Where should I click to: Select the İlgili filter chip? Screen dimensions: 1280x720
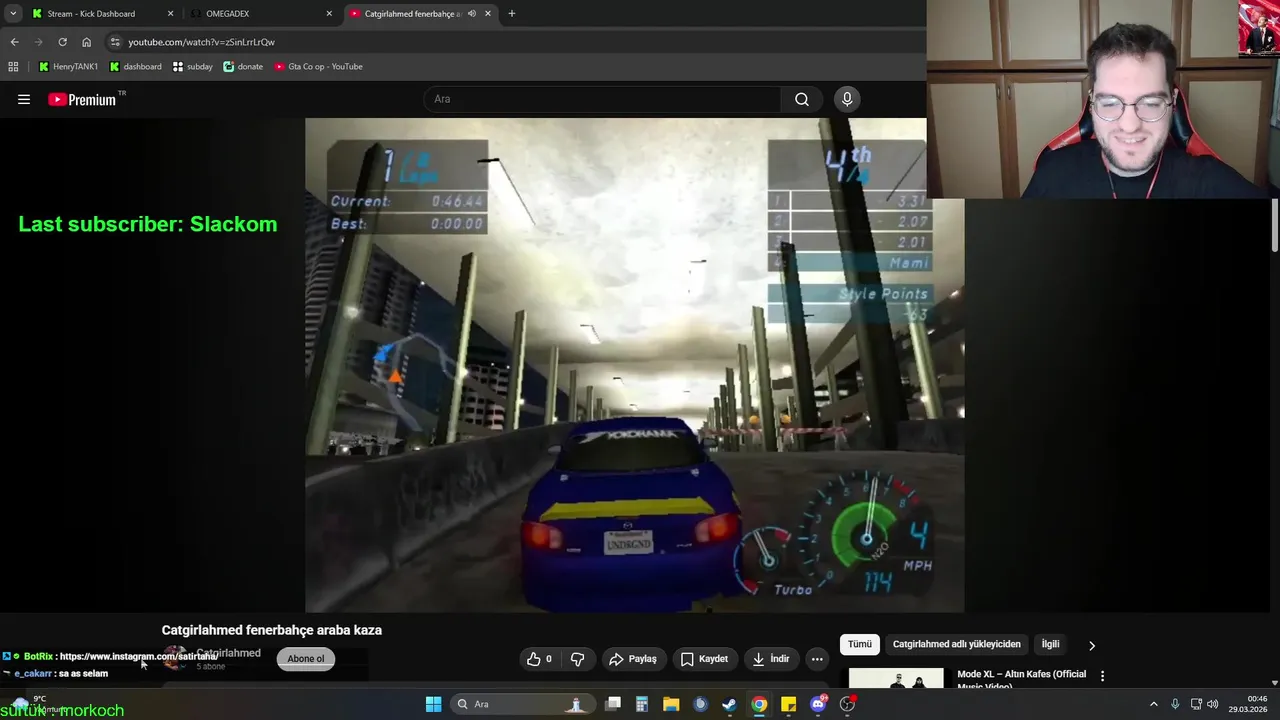coord(1050,644)
